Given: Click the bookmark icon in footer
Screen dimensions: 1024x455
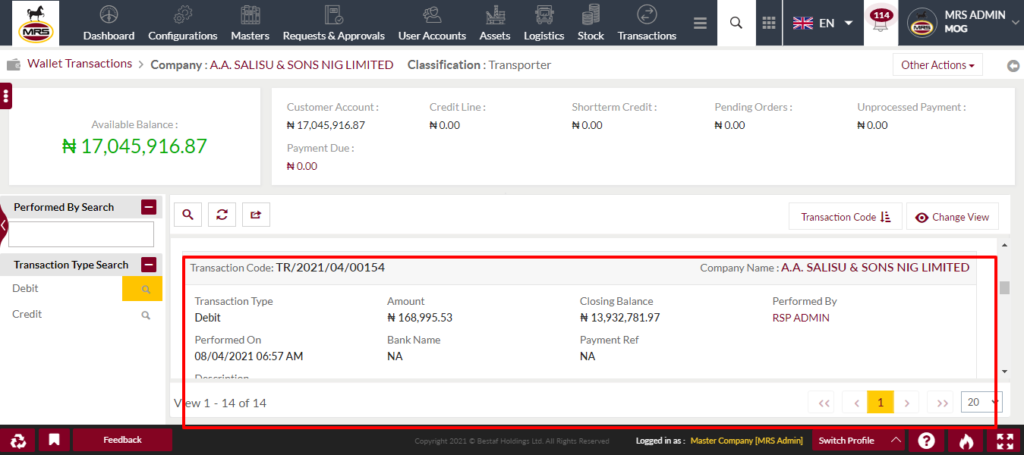Looking at the screenshot, I should click(54, 440).
